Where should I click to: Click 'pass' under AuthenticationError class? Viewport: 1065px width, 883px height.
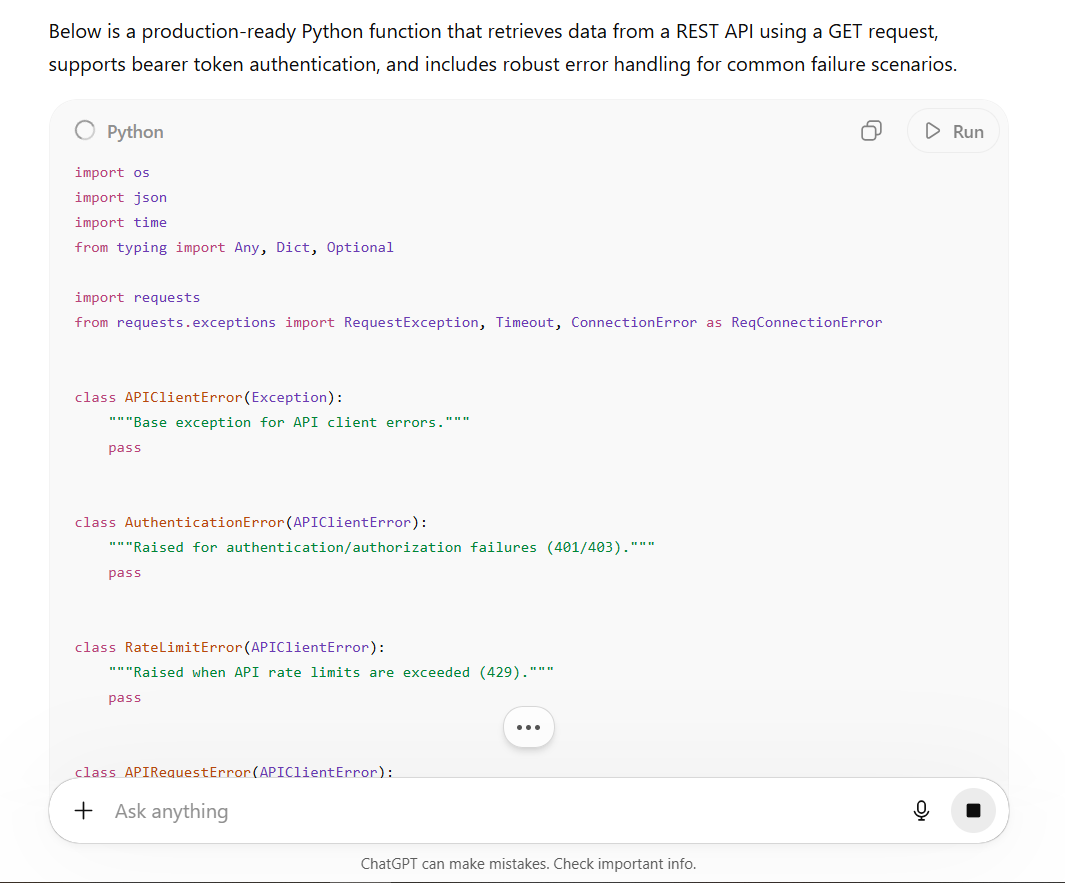(125, 573)
